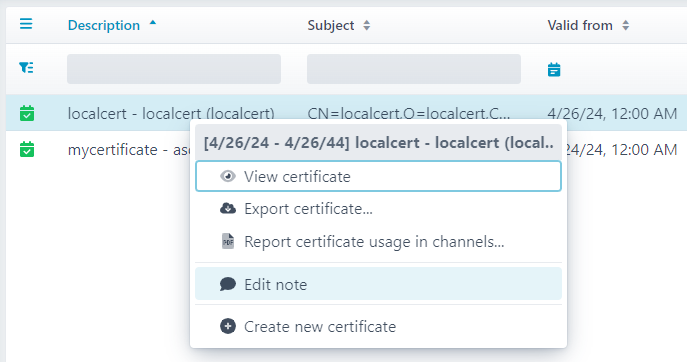Click the '4/26/24, 12:00 AM' valid from cell
The width and height of the screenshot is (687, 362).
[612, 114]
